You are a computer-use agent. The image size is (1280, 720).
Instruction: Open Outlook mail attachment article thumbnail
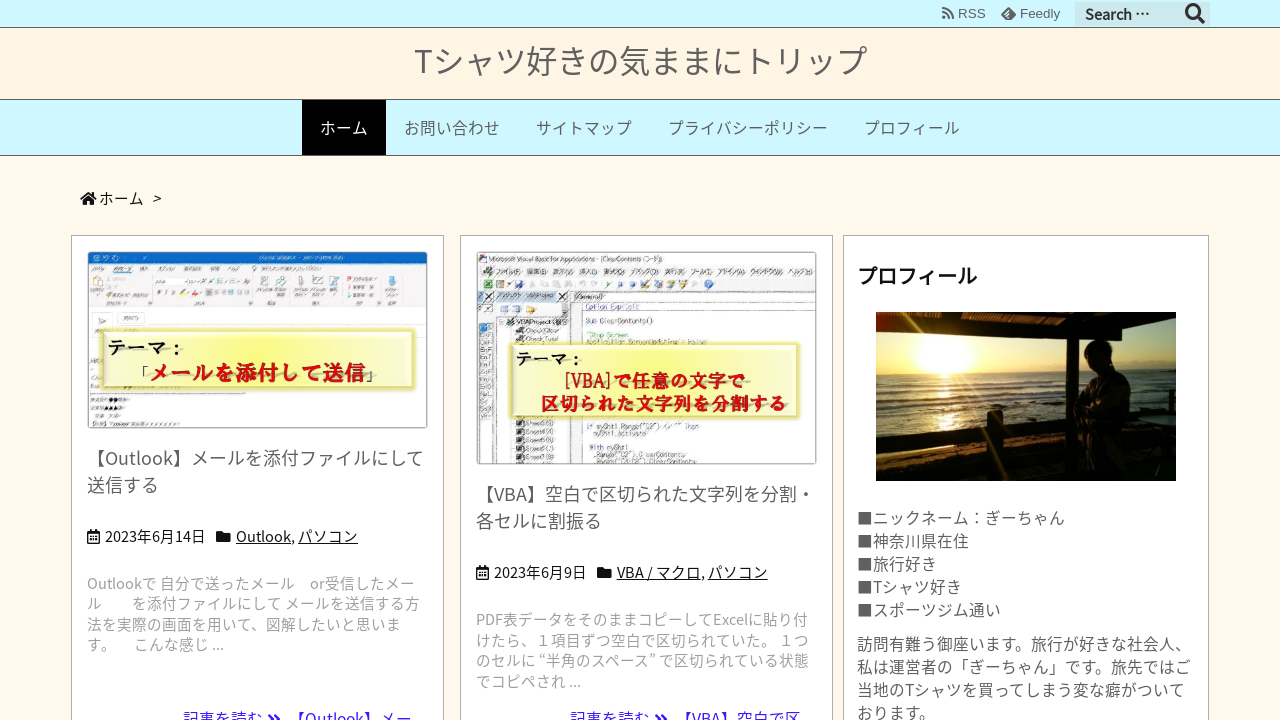257,340
